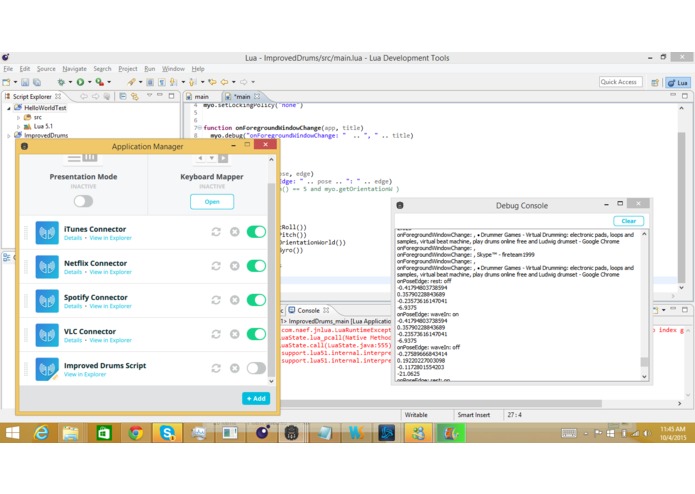Open the Help menu
Image resolution: width=695 pixels, height=494 pixels.
tap(198, 69)
